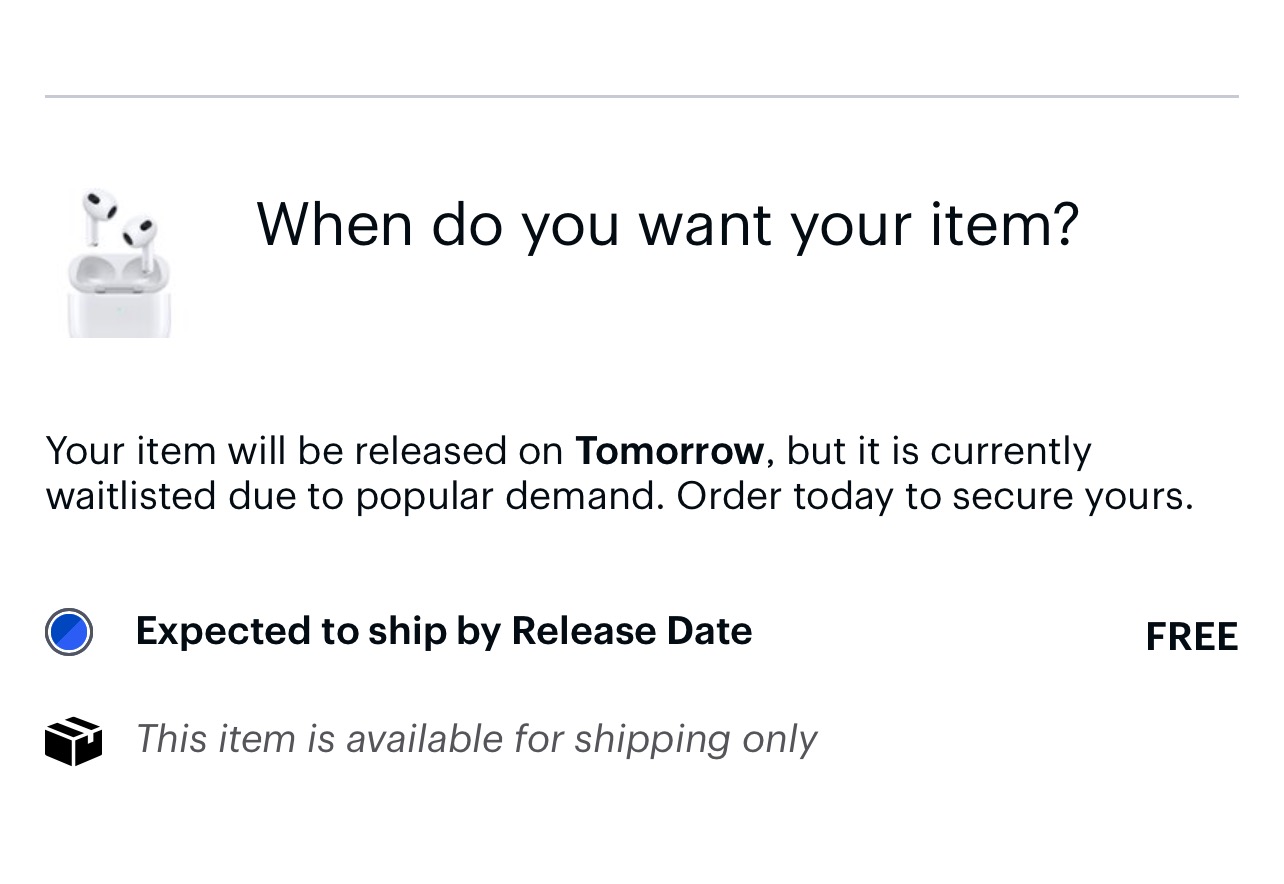
Task: Click the FREE shipping cost label
Action: [x=1191, y=637]
